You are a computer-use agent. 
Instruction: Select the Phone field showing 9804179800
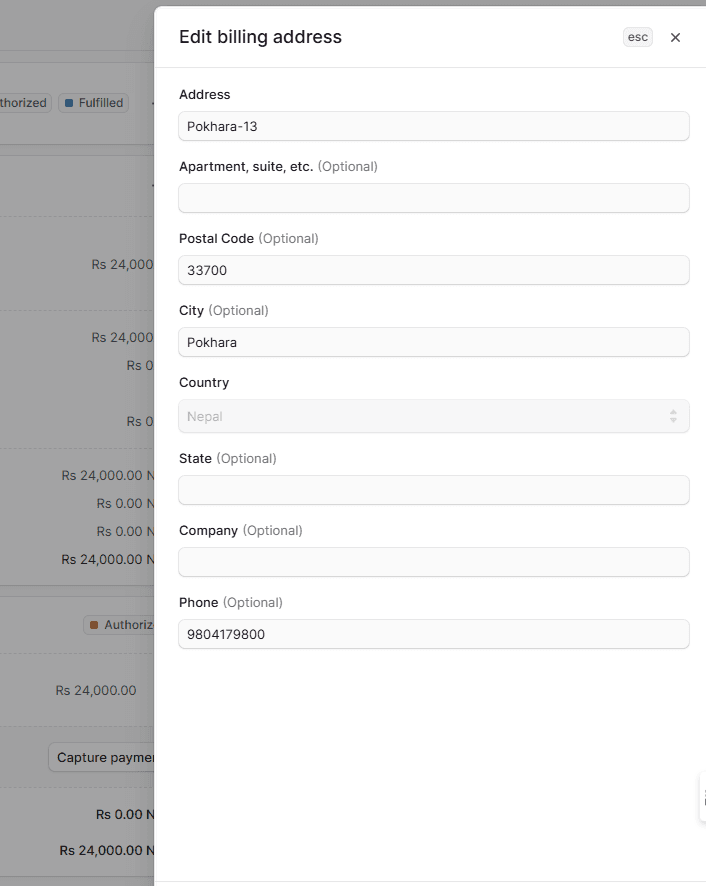coord(433,634)
